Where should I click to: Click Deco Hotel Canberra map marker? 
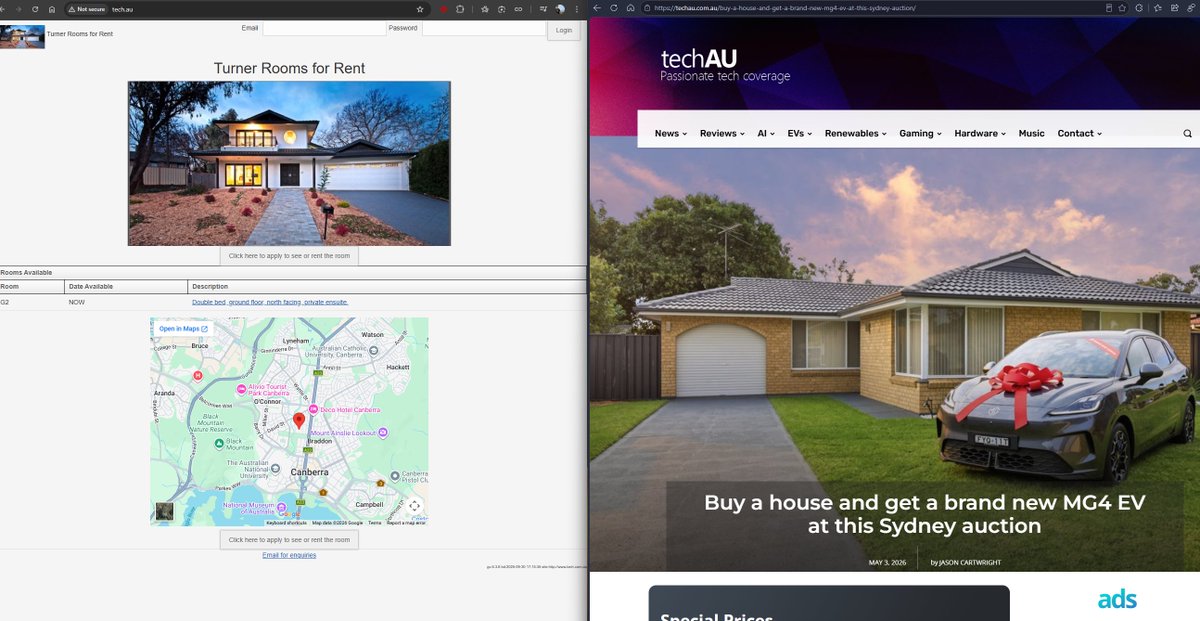pos(314,409)
